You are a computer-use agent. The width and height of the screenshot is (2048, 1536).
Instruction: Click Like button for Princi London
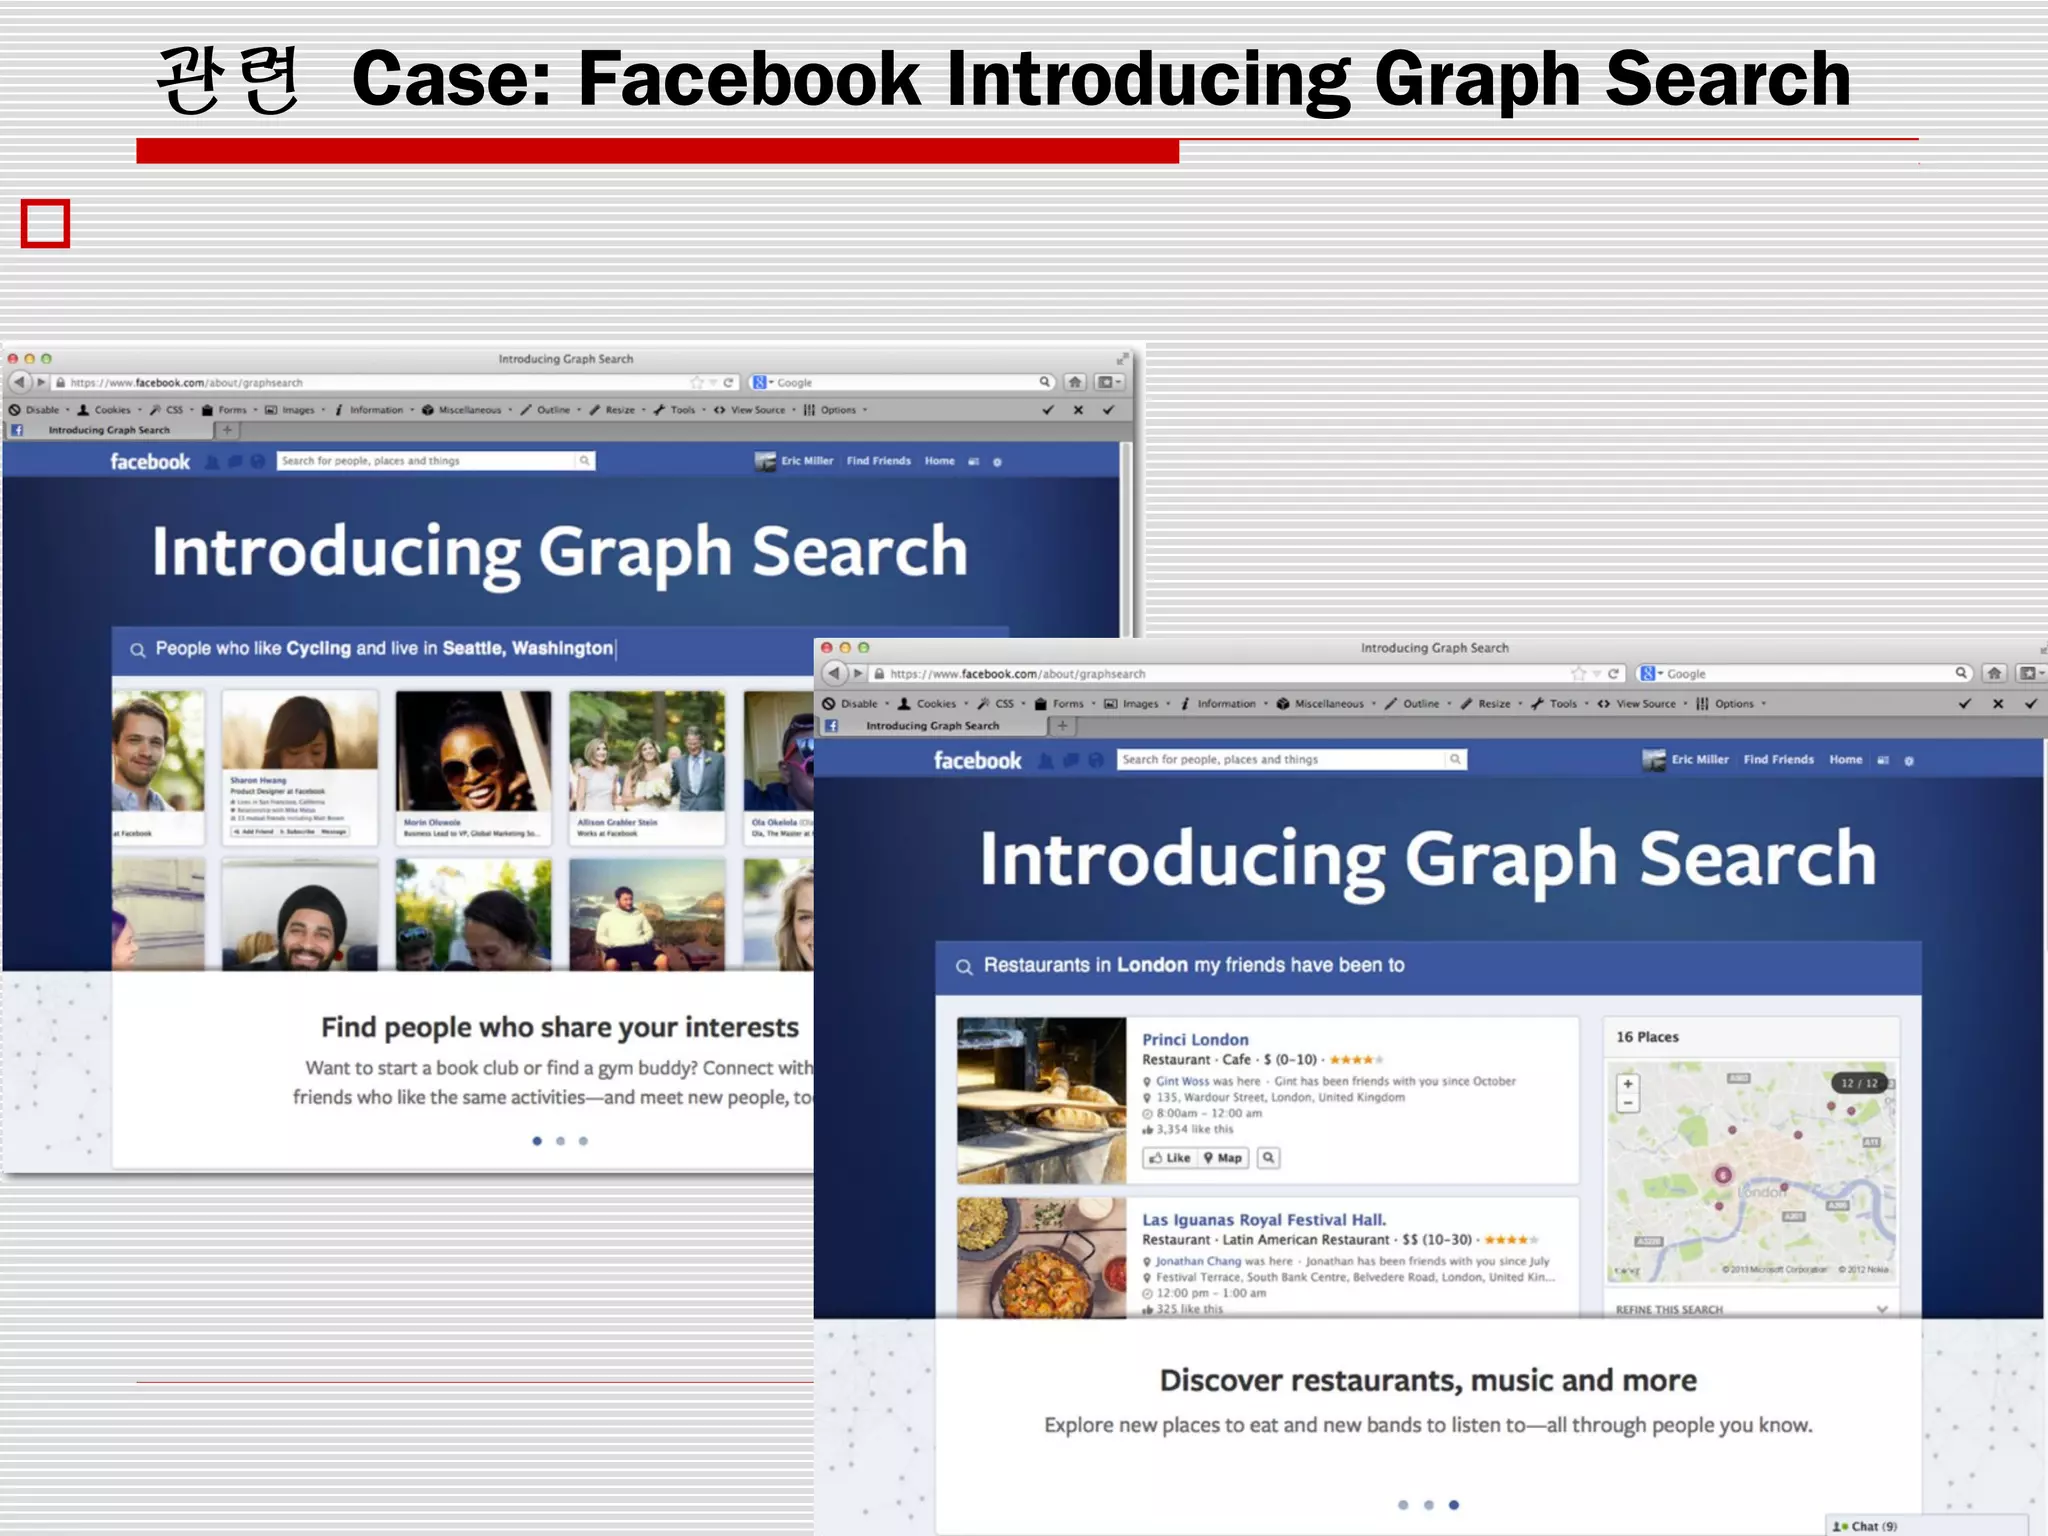(1169, 1158)
